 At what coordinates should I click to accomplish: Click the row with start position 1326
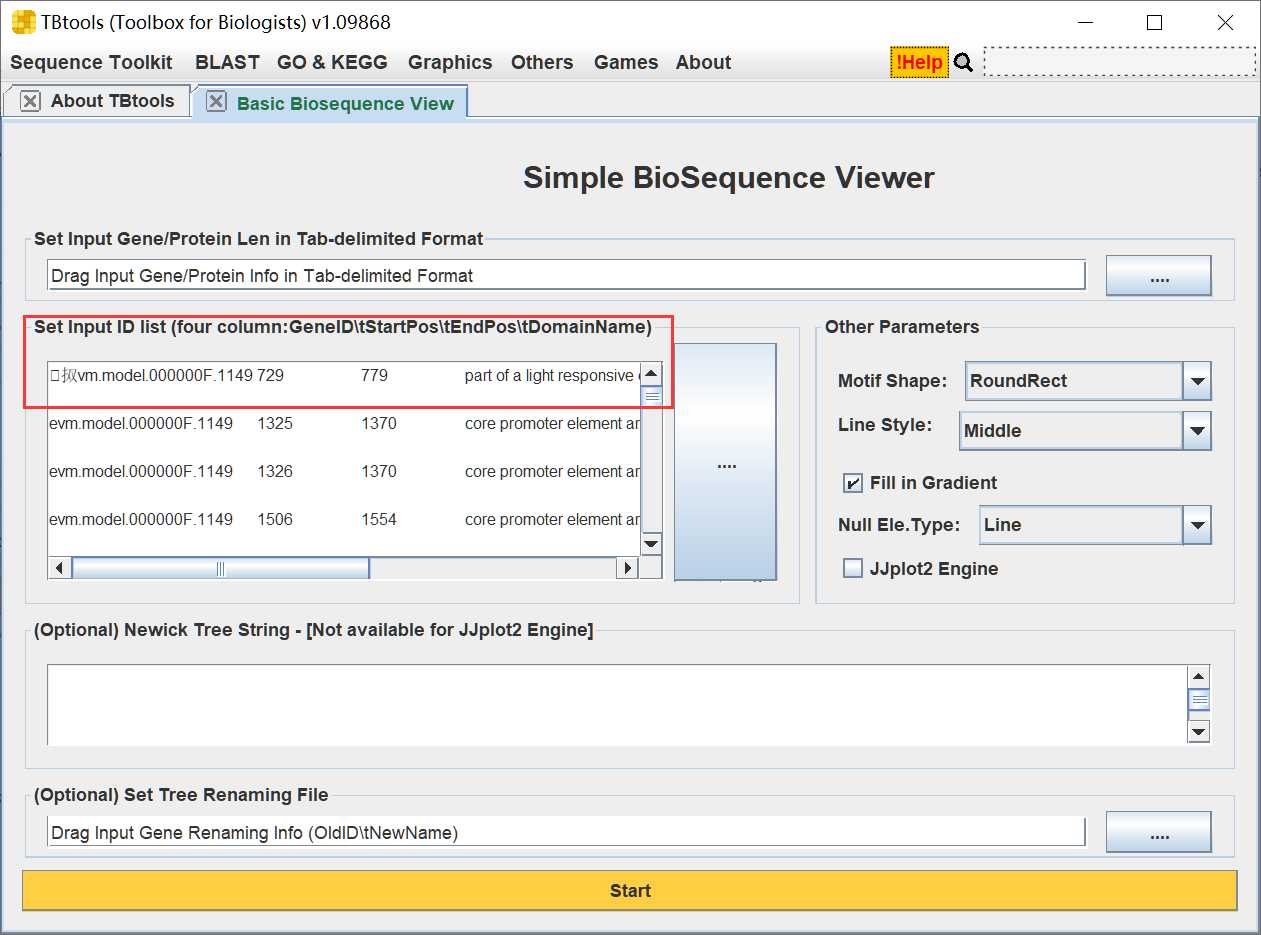[x=344, y=471]
